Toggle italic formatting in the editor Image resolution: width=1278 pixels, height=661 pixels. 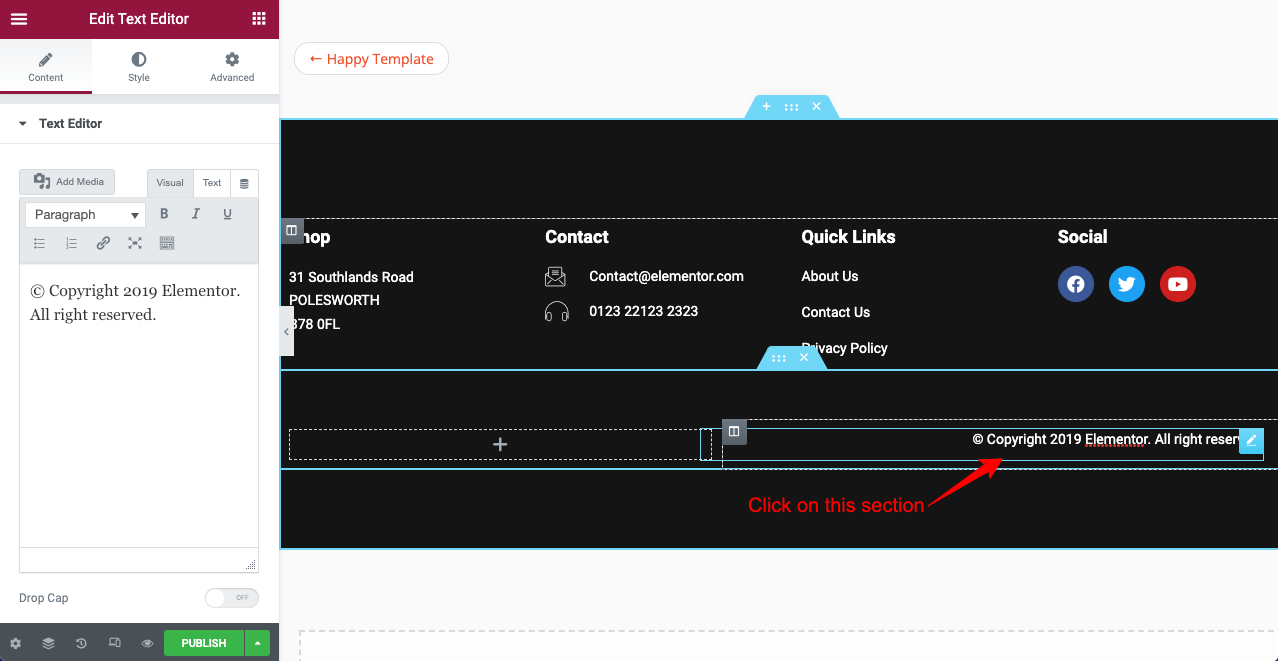pos(196,213)
